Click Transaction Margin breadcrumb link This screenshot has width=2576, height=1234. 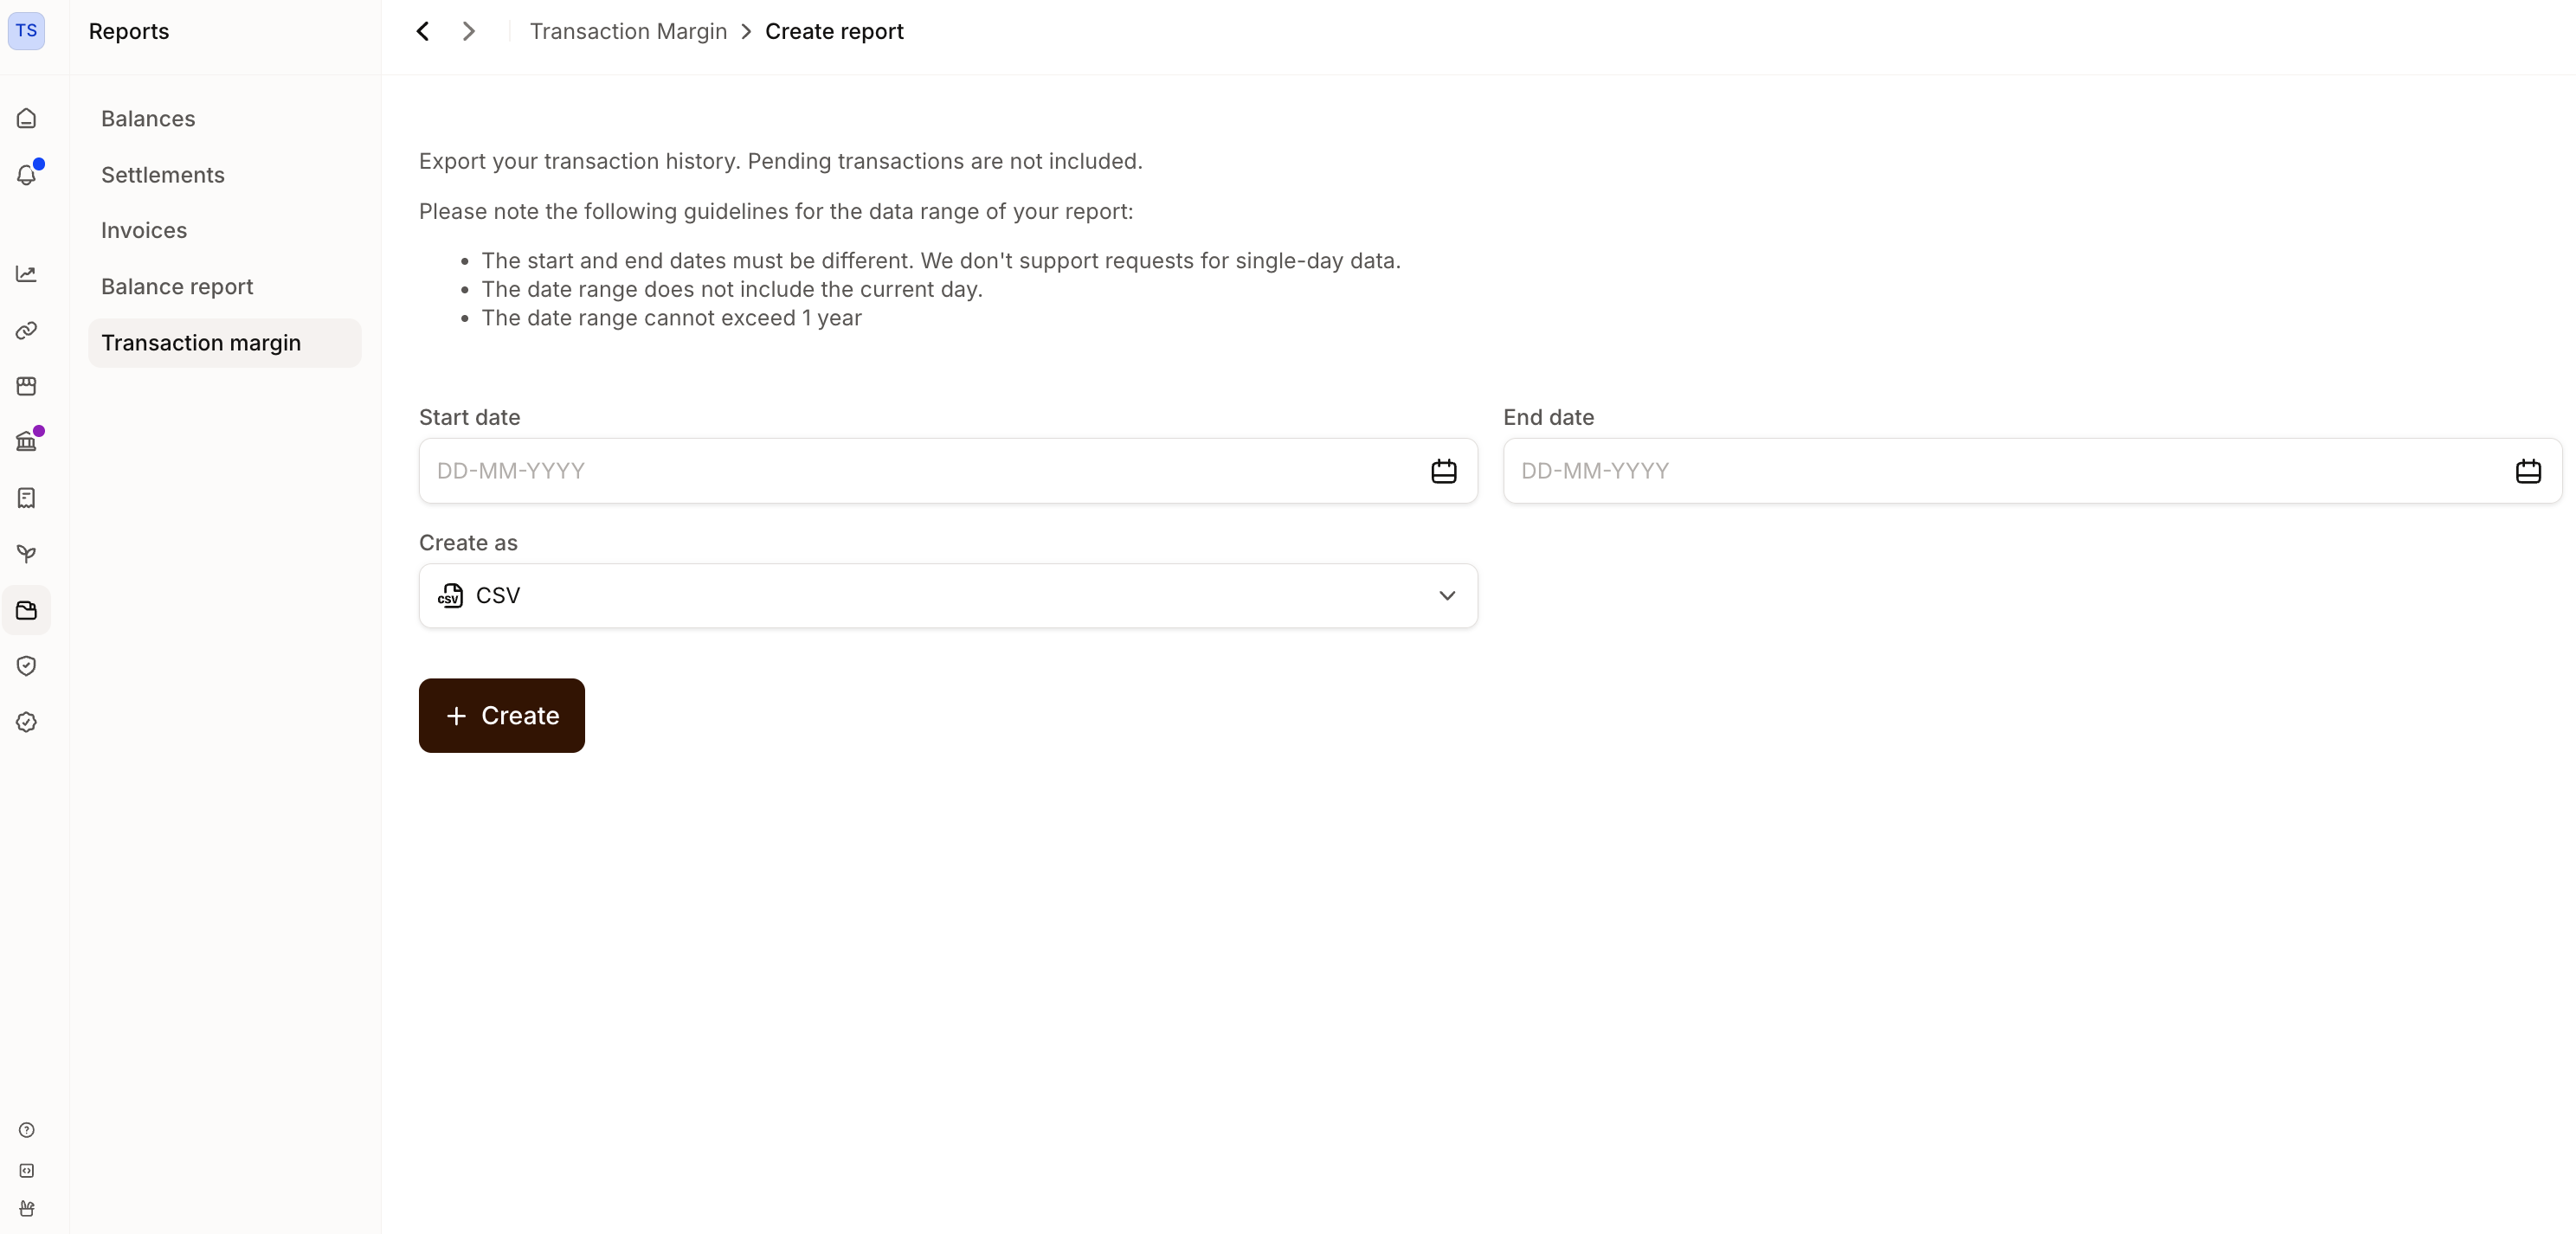(628, 31)
